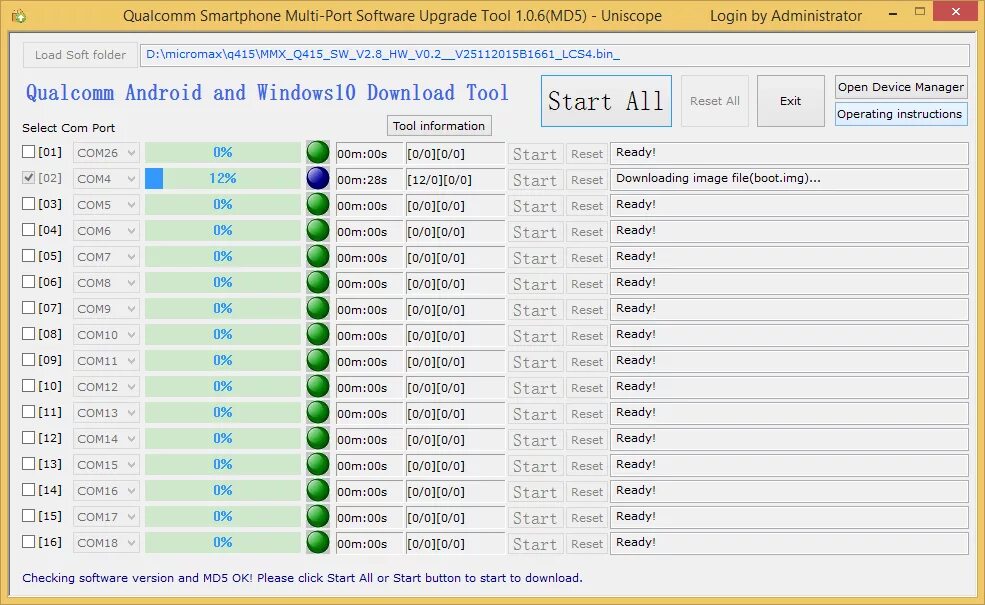985x605 pixels.
Task: Expand the COM10 port dropdown
Action: tap(106, 335)
